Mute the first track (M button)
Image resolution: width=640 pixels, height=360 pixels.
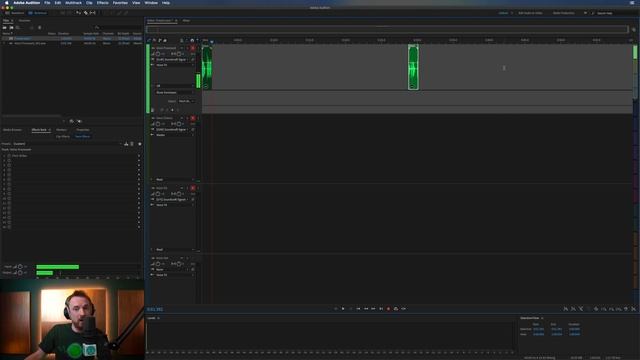click(182, 48)
